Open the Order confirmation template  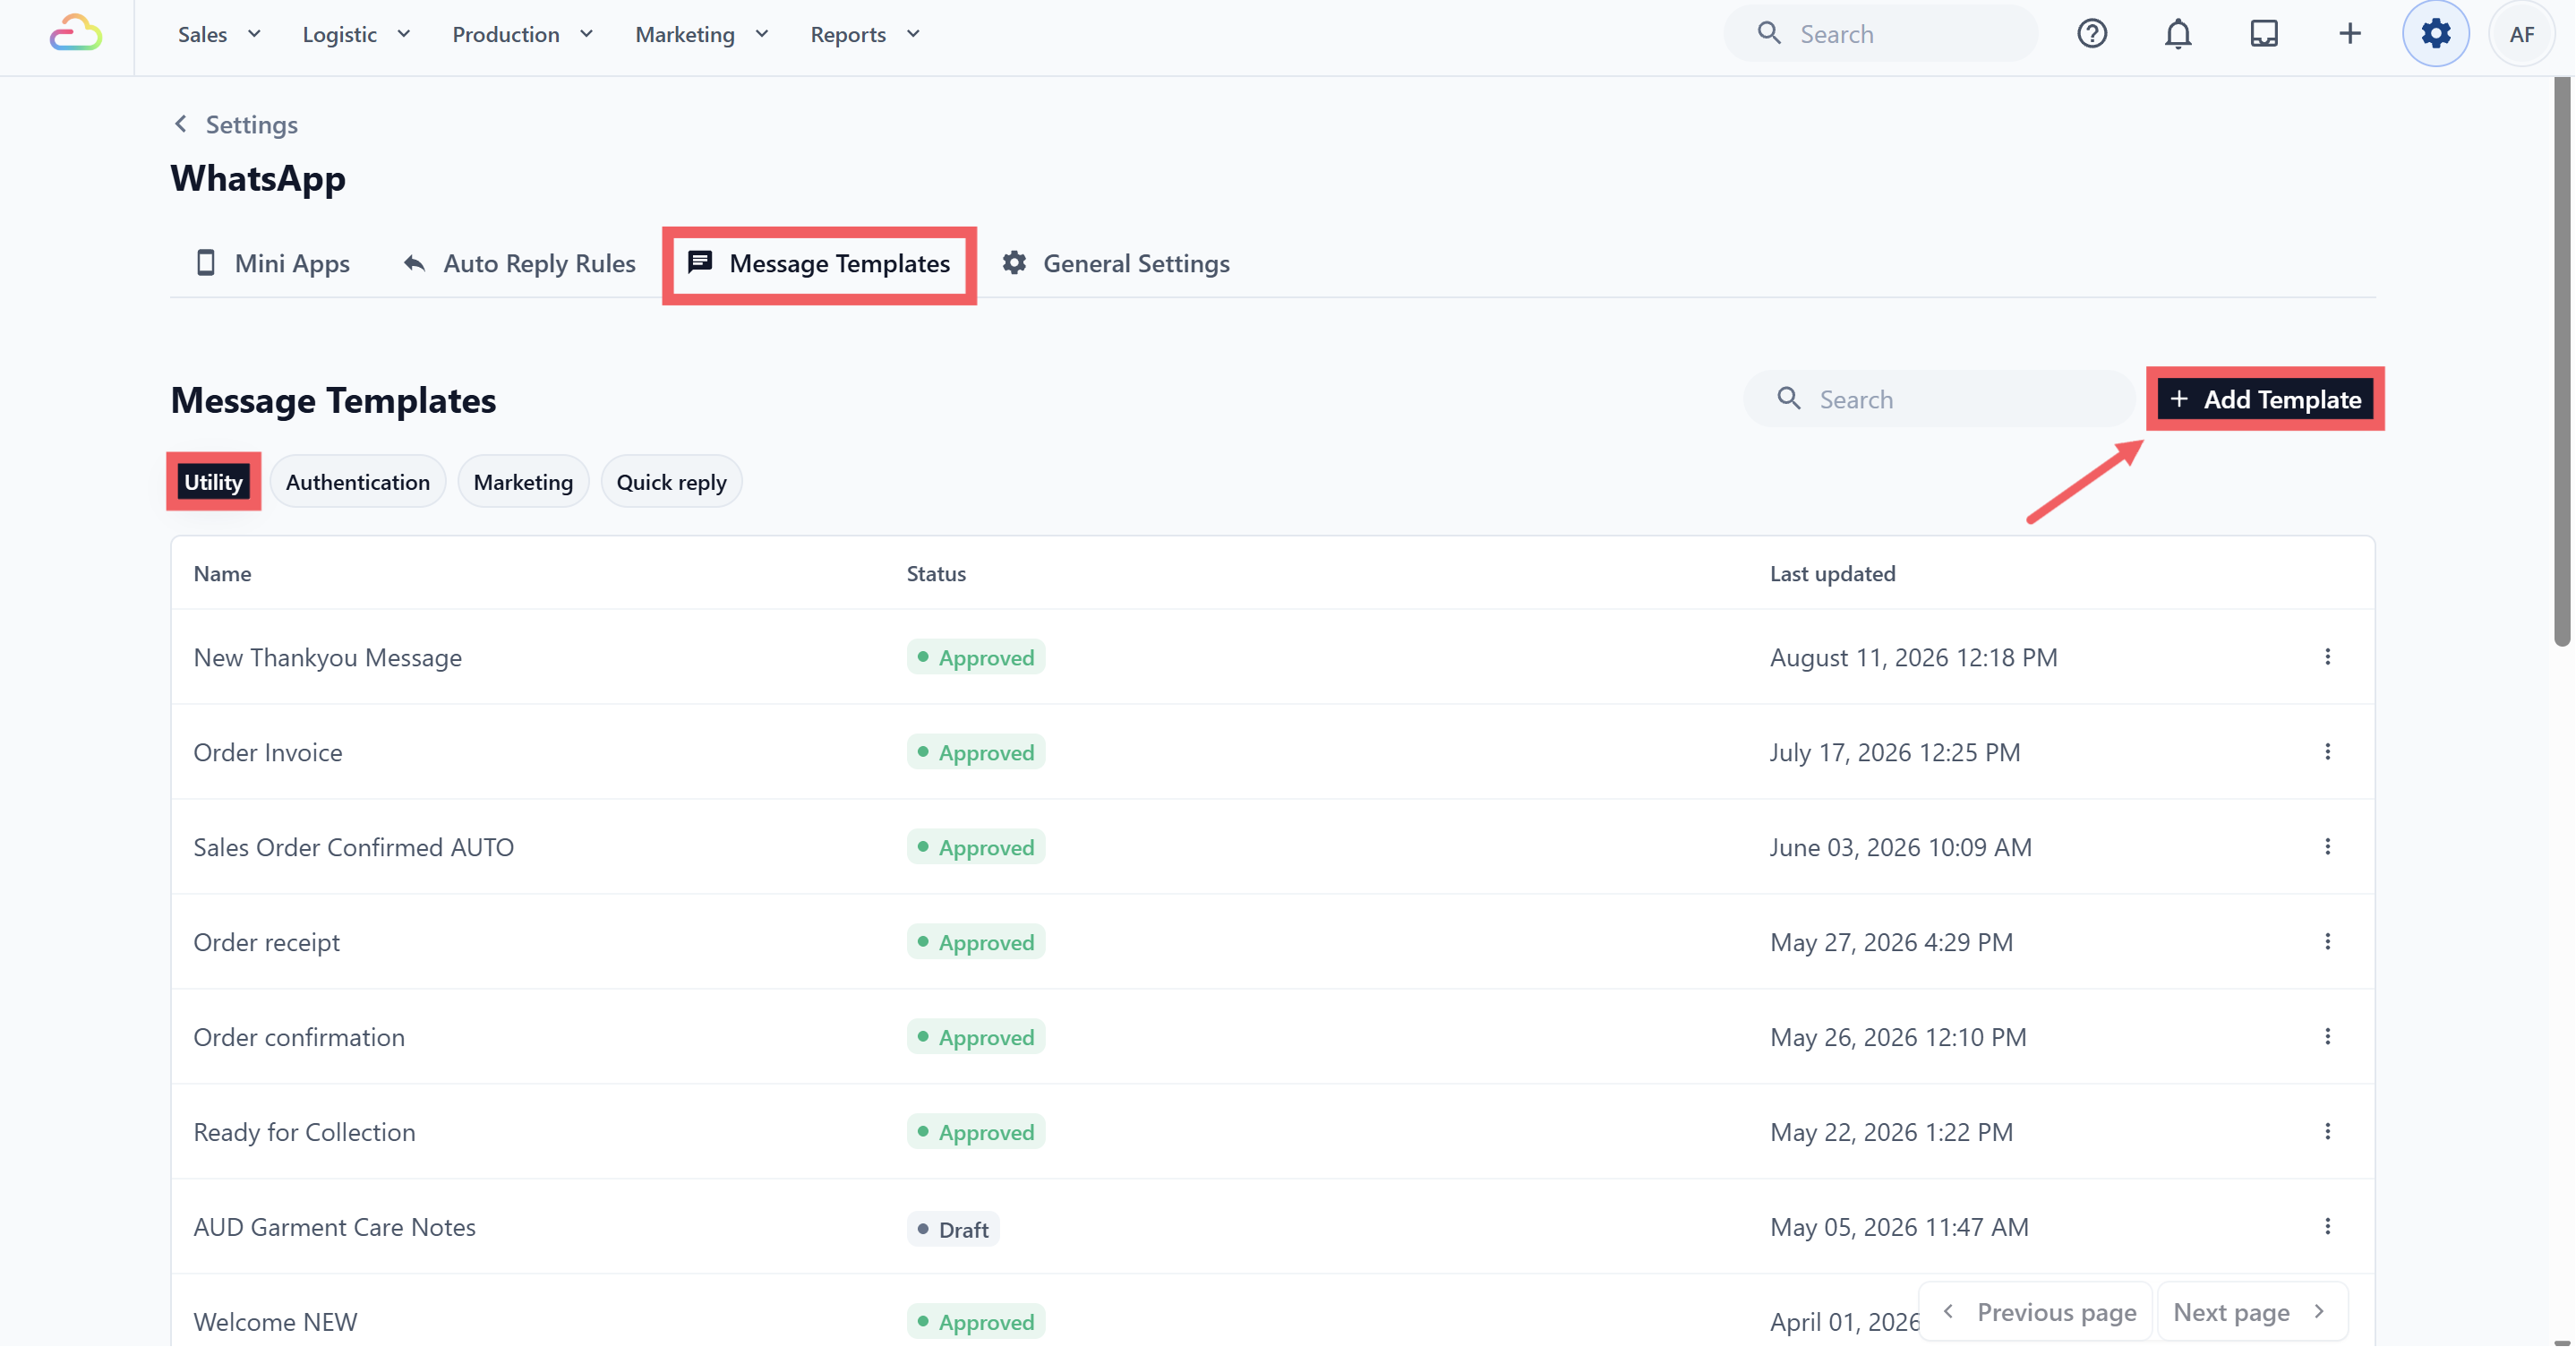point(299,1037)
